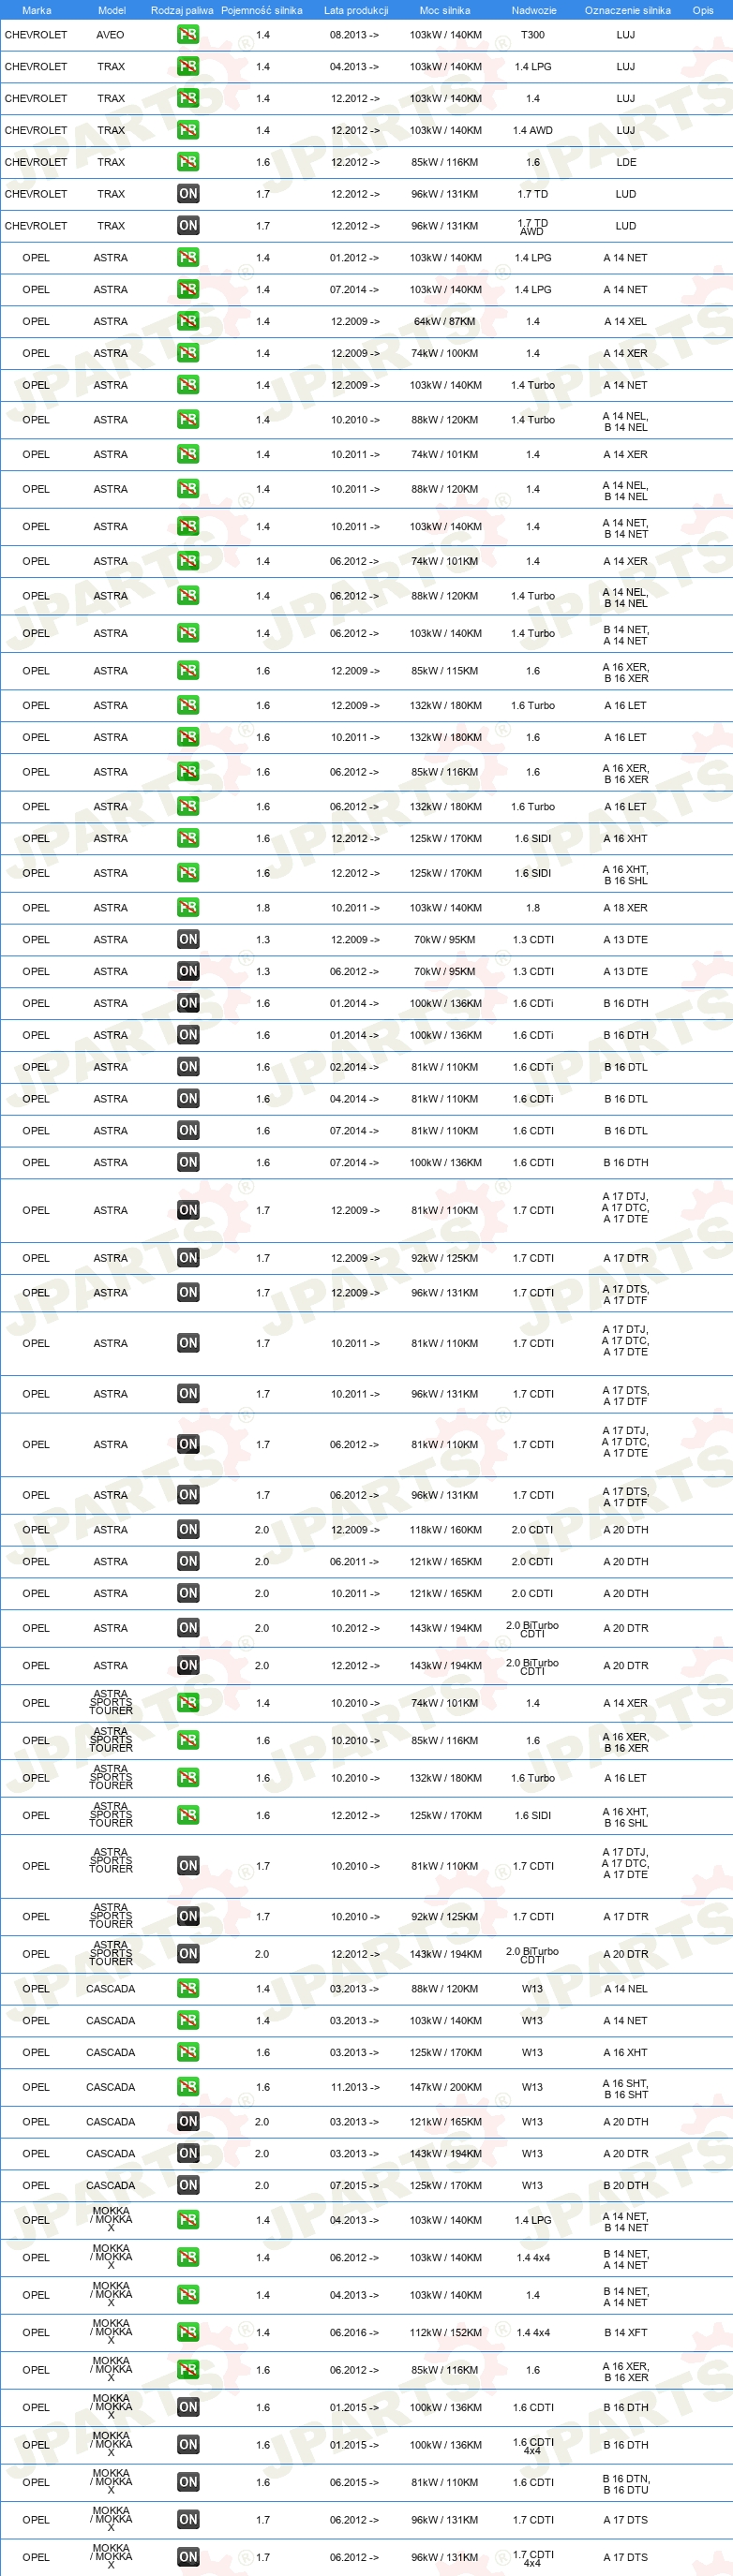Select the B 20 DTH engine code
Image resolution: width=733 pixels, height=2576 pixels.
[626, 2185]
